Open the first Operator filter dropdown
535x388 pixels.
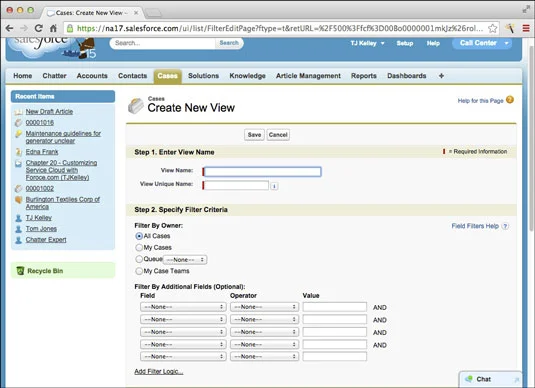(264, 307)
